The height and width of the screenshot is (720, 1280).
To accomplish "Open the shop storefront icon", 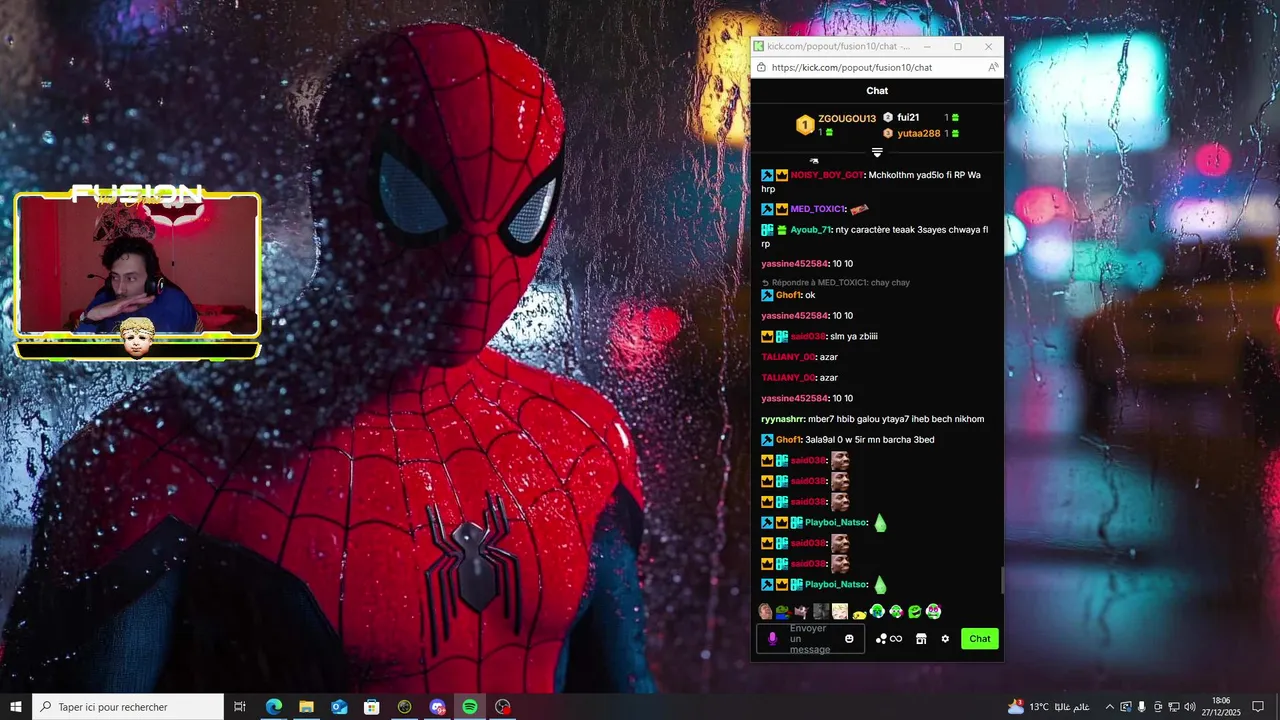I will click(x=921, y=639).
